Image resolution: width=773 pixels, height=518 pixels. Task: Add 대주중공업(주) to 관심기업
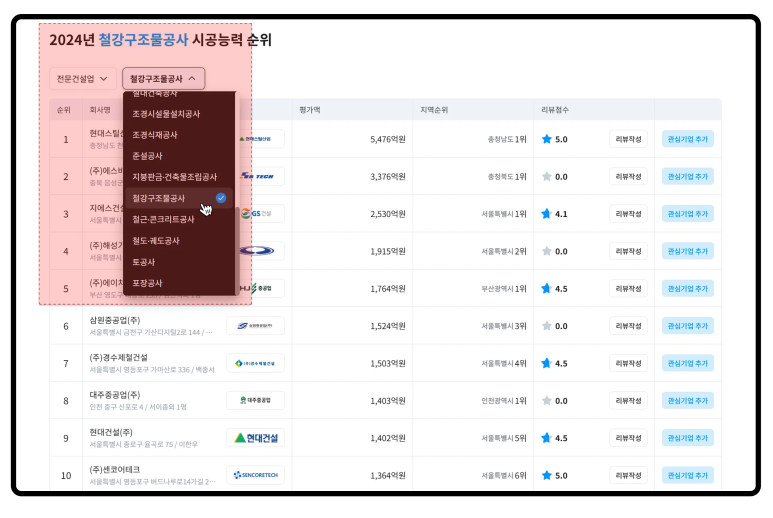coord(688,401)
